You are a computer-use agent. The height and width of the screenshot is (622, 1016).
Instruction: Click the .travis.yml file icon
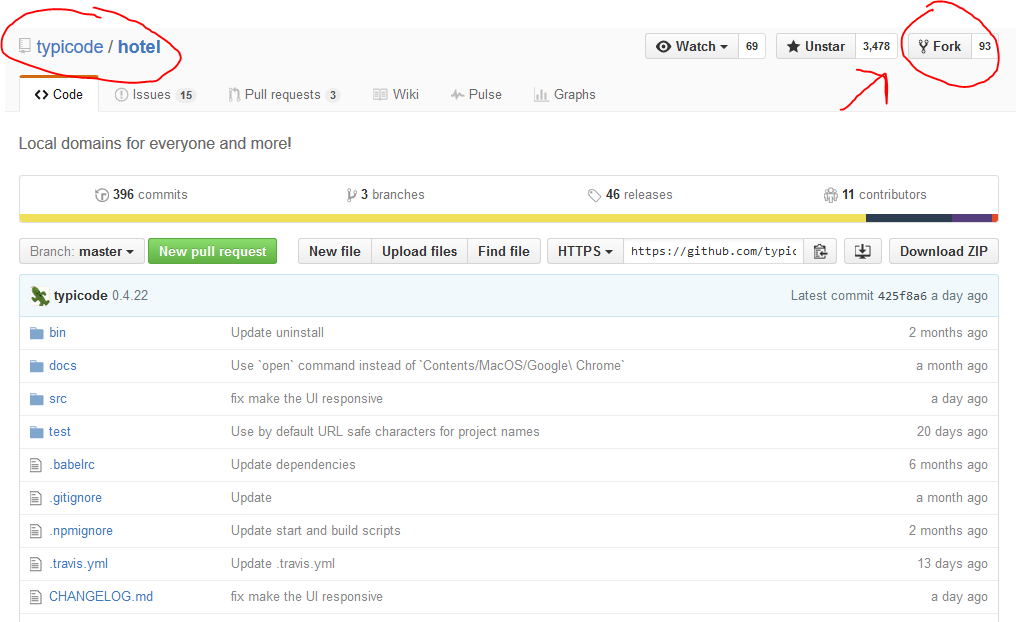[x=36, y=564]
